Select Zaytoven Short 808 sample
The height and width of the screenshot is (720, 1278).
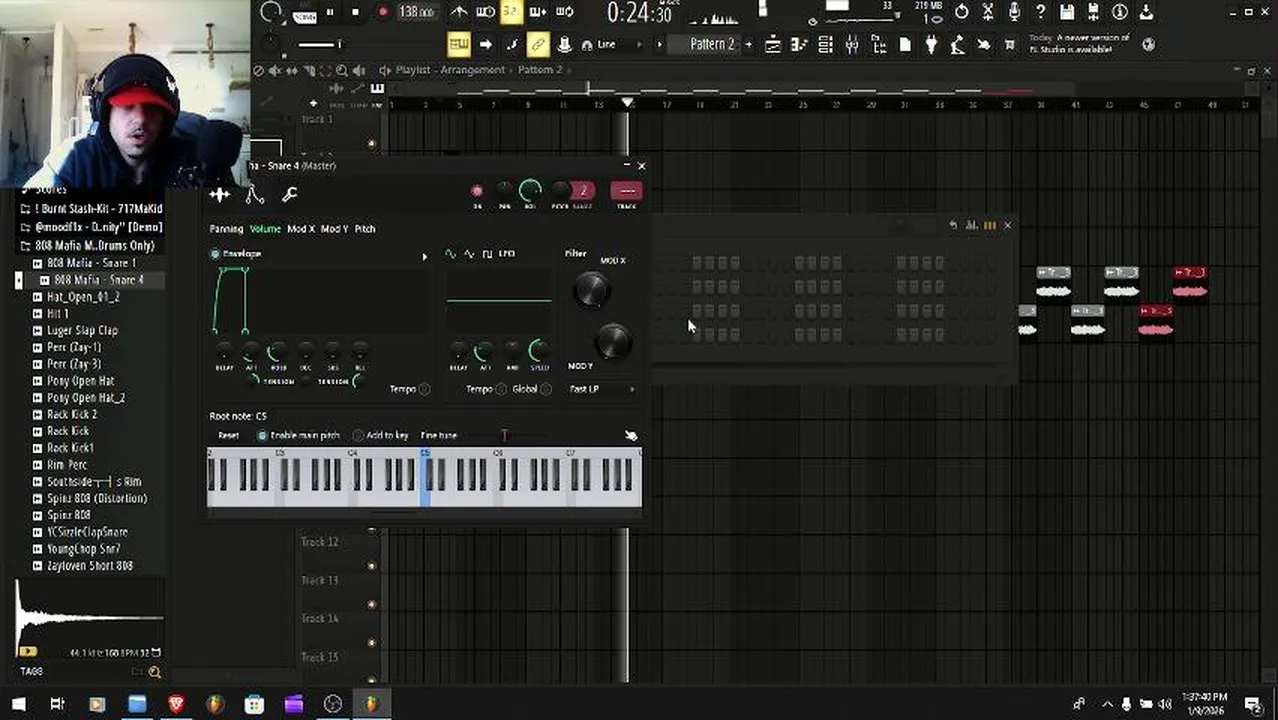point(90,566)
